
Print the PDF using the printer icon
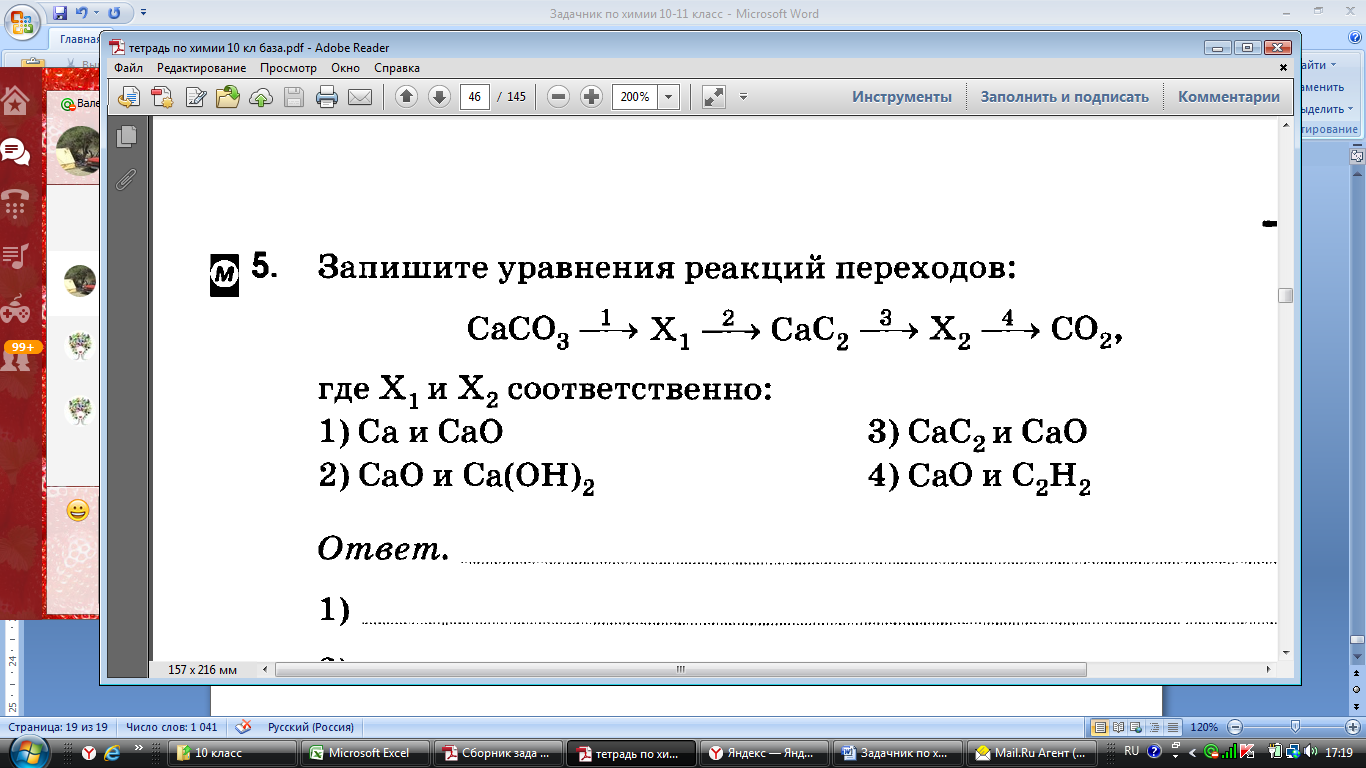(326, 97)
